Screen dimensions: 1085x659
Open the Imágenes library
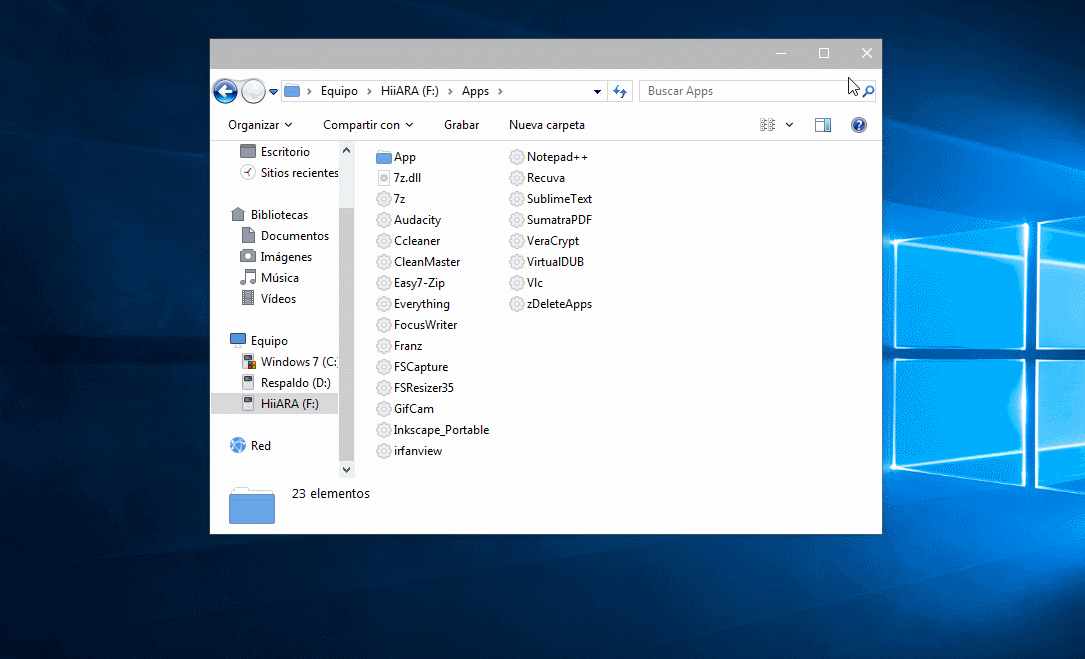pyautogui.click(x=276, y=257)
